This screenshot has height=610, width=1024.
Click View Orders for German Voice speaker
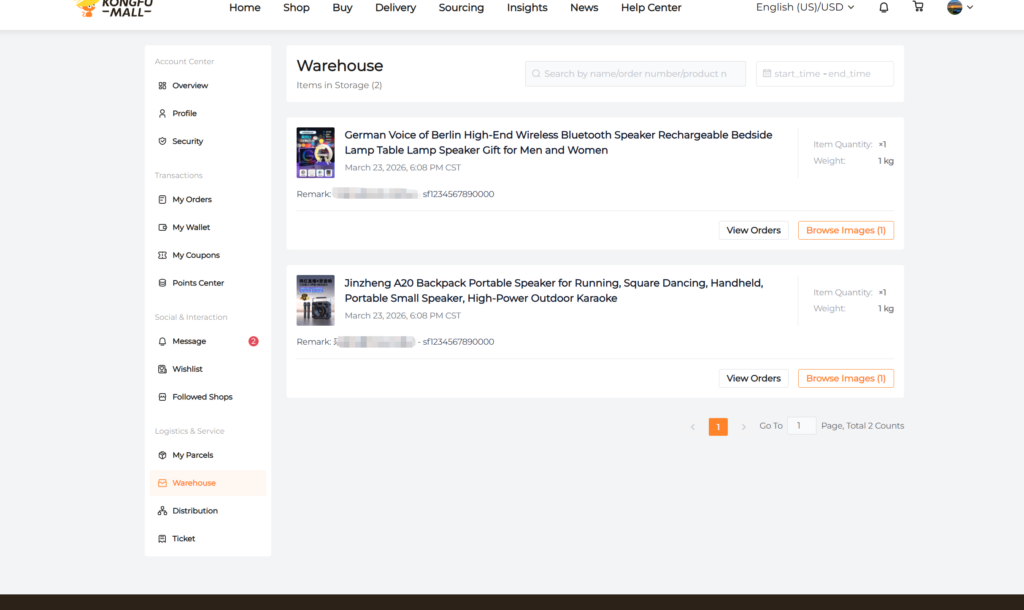(753, 231)
